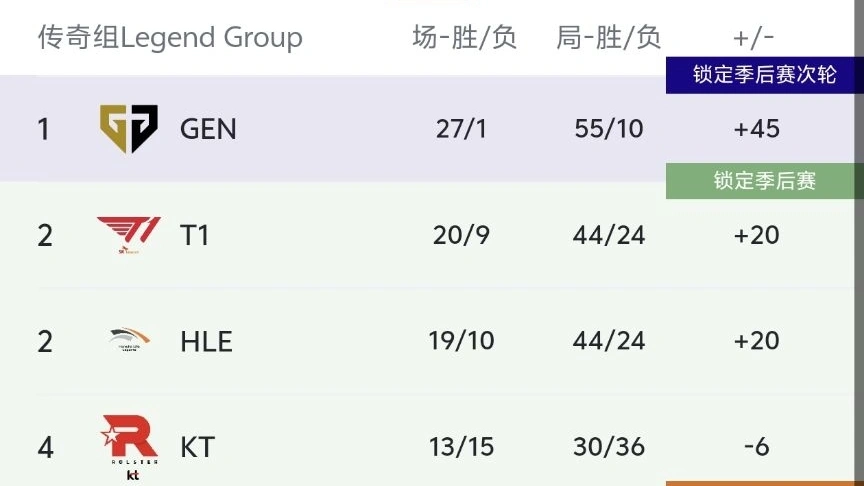This screenshot has height=486, width=864.
Task: Click the 场-胜/负 column header
Action: (x=465, y=37)
